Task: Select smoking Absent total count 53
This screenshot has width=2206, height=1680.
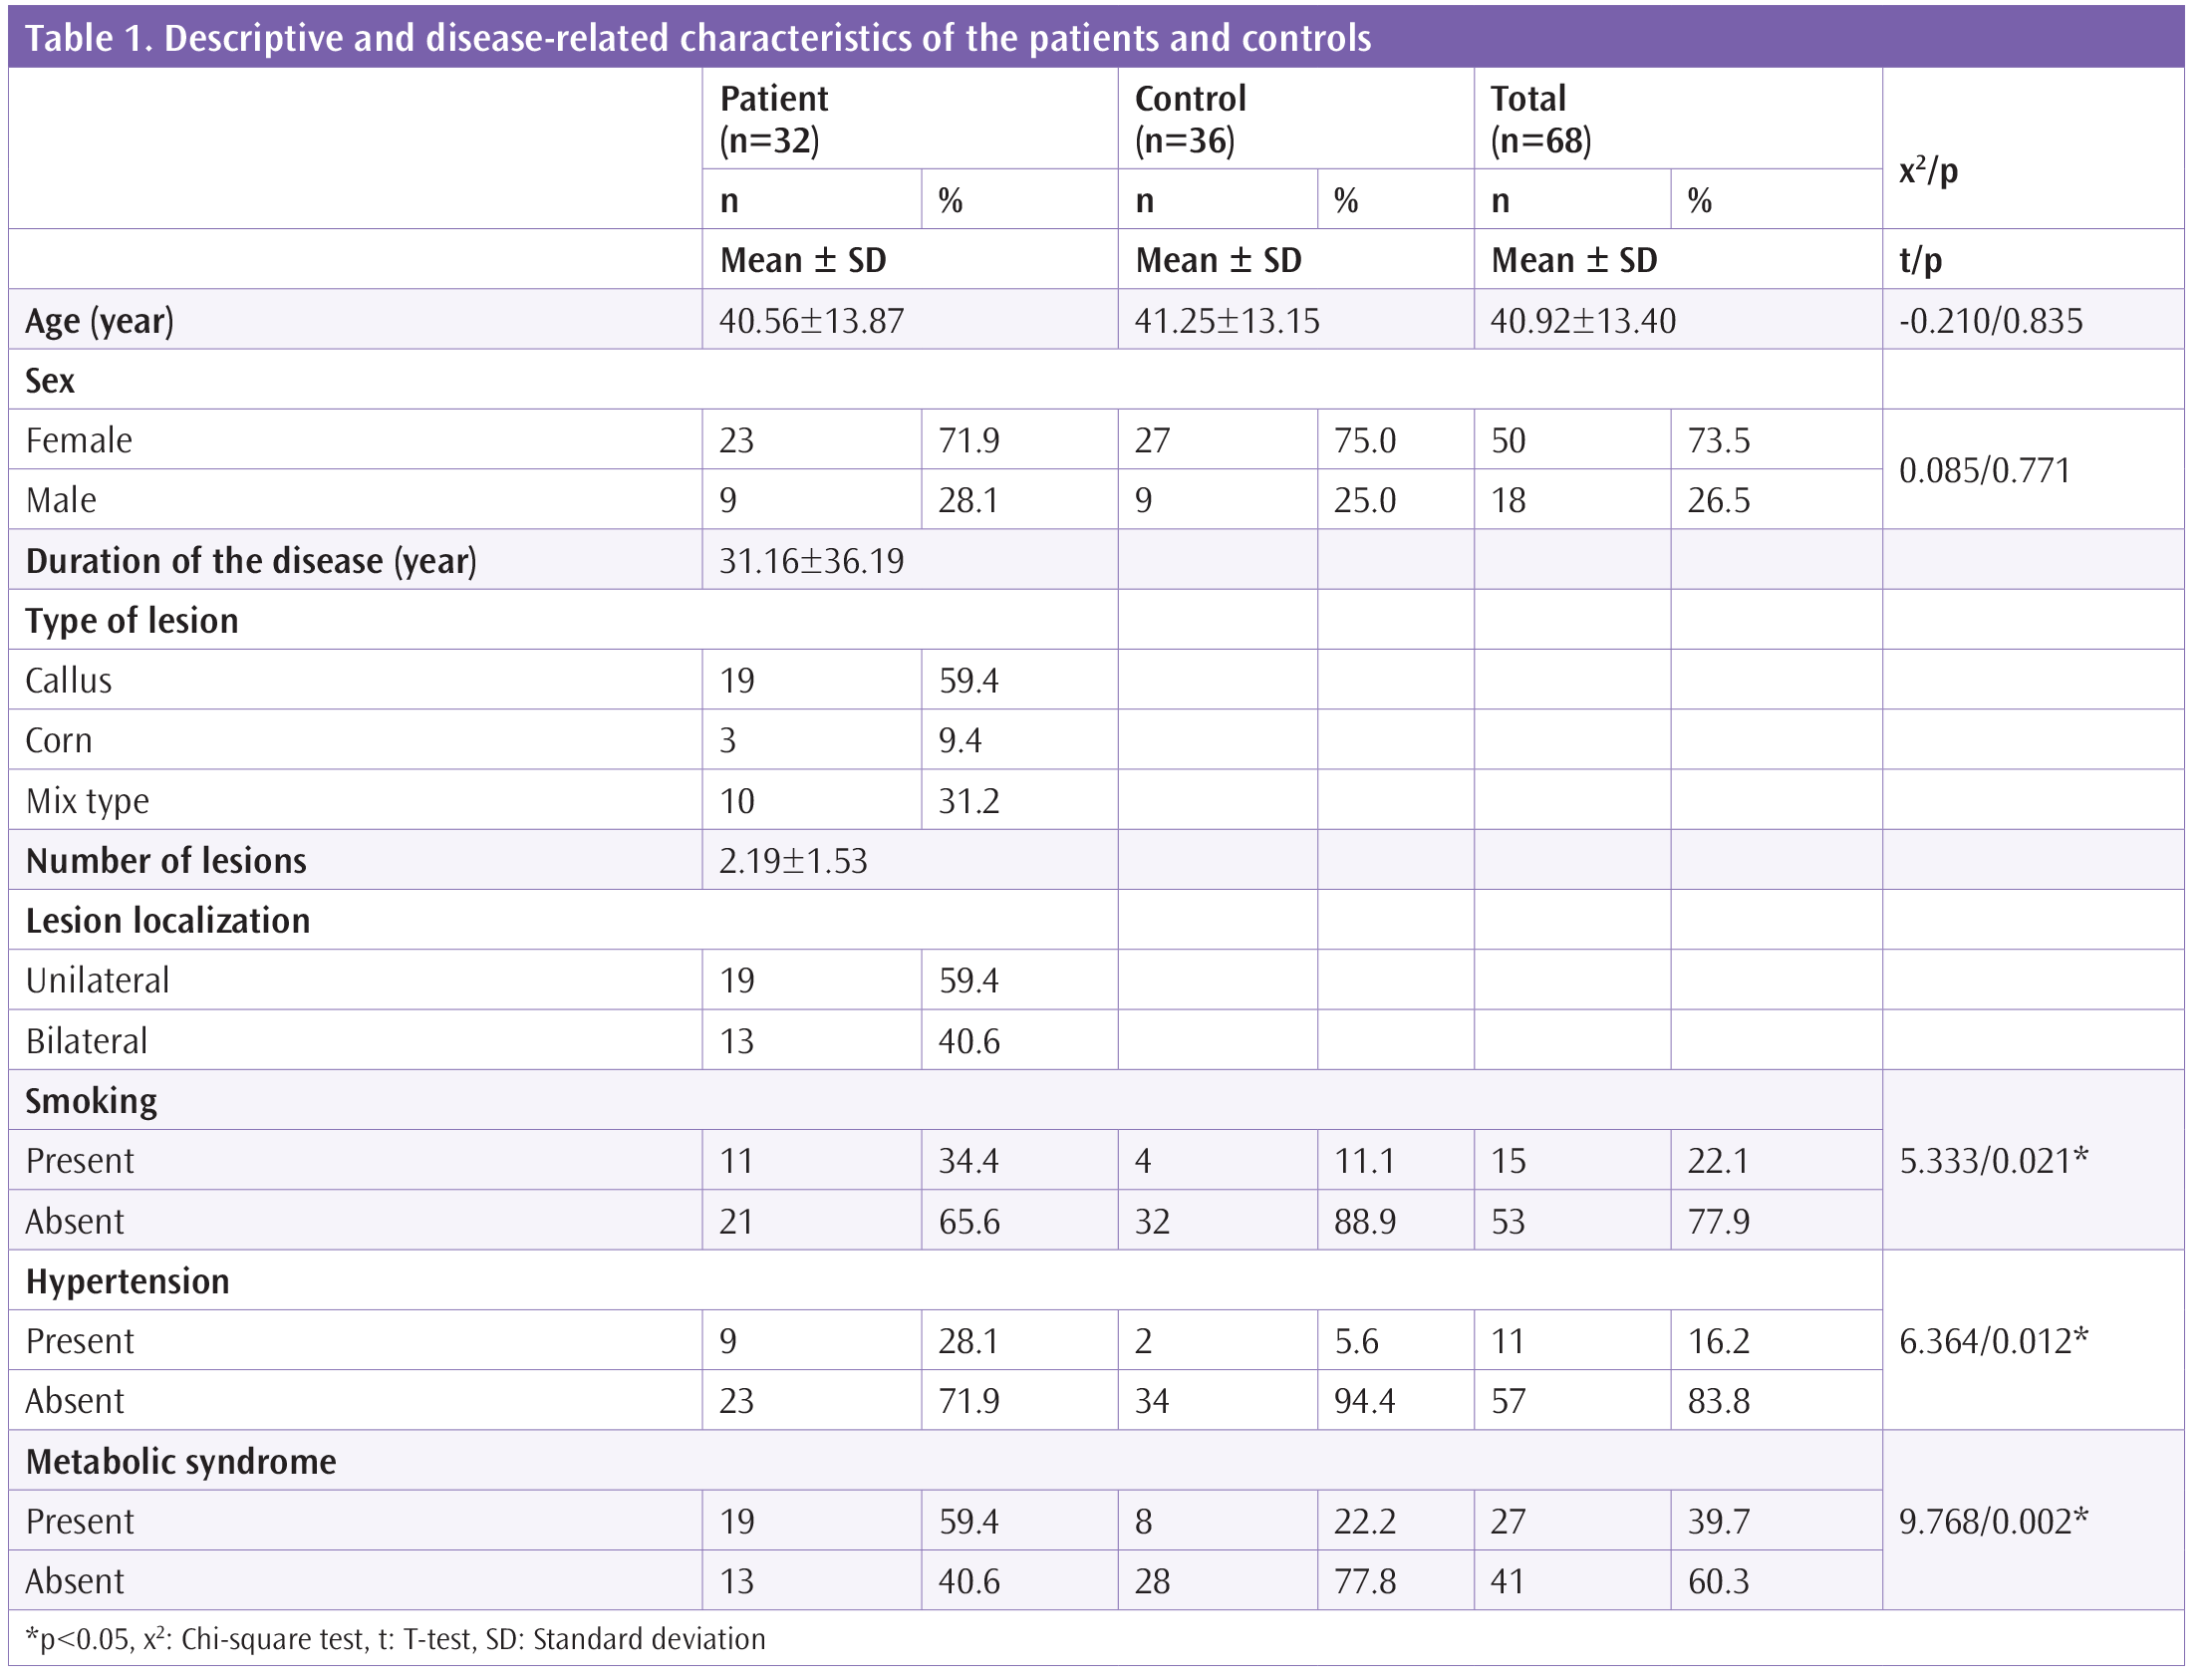Action: click(1508, 1221)
